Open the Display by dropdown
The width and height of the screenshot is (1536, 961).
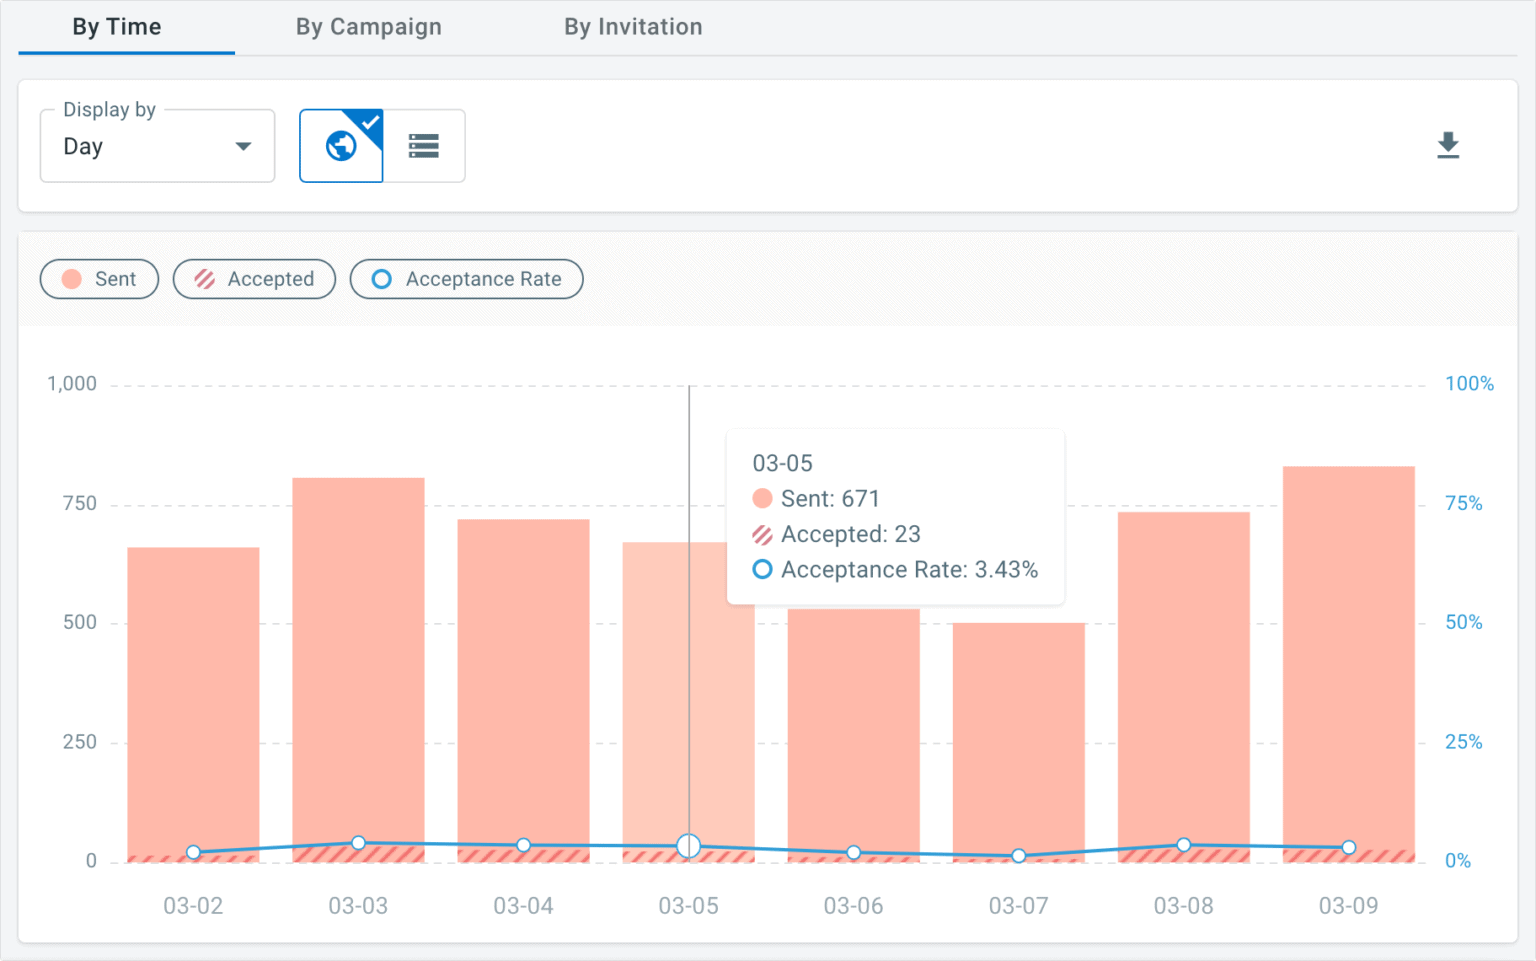[157, 146]
